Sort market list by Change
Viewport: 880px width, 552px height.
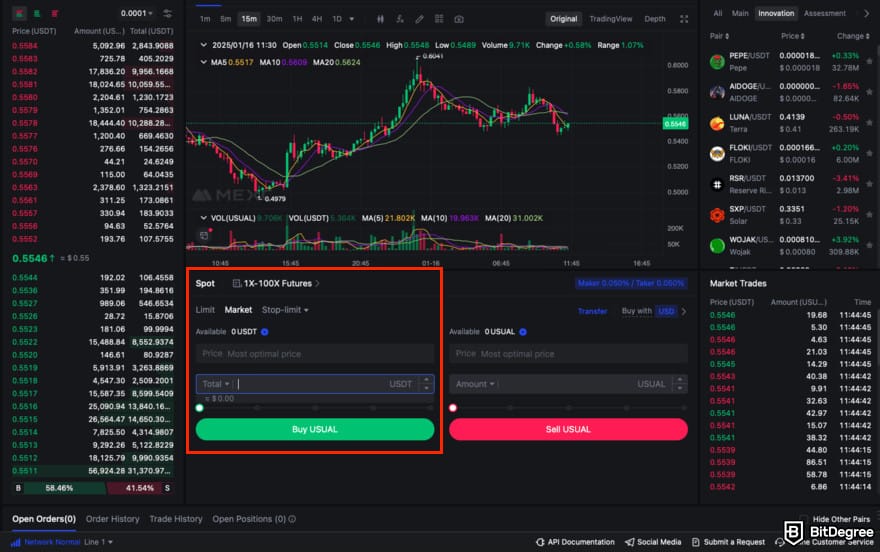pyautogui.click(x=853, y=36)
